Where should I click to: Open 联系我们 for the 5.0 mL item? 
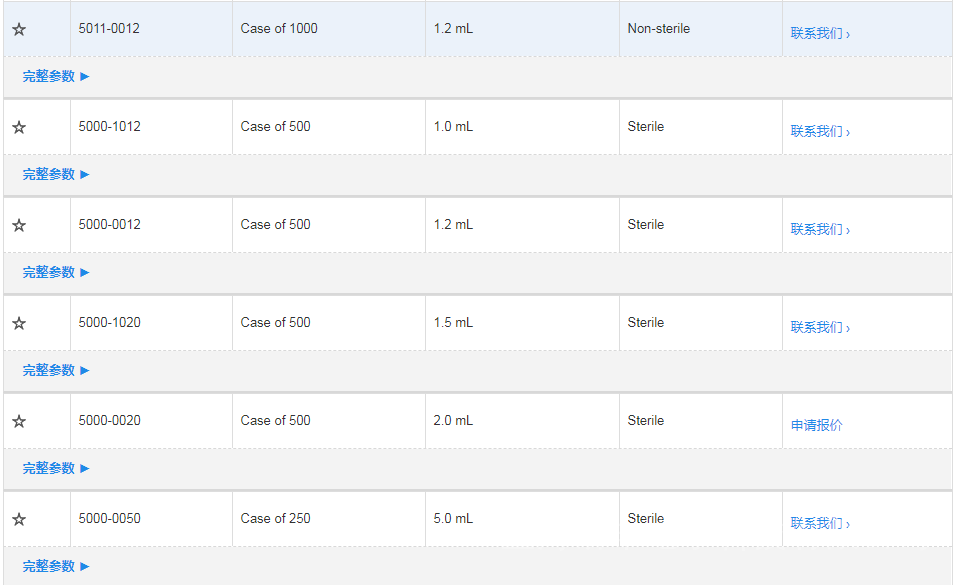click(x=820, y=523)
